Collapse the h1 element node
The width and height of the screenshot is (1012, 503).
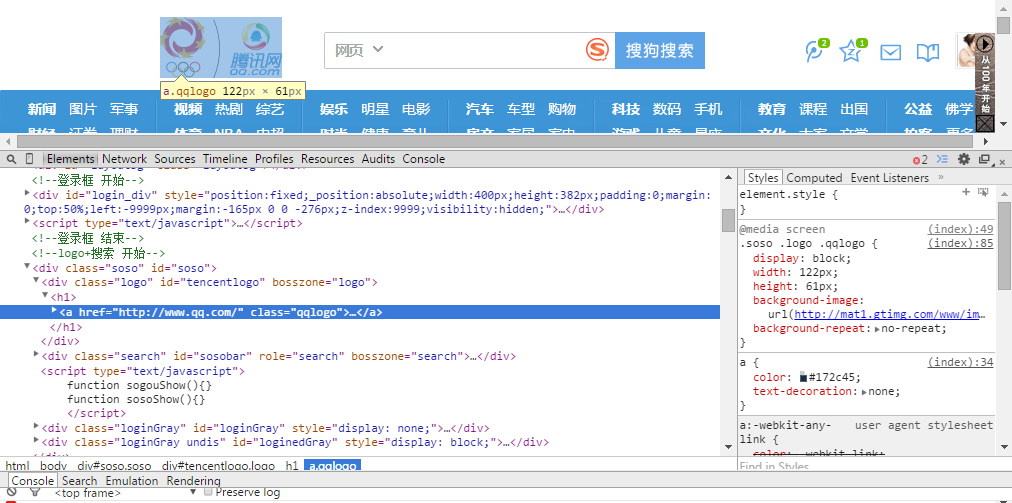click(x=45, y=295)
